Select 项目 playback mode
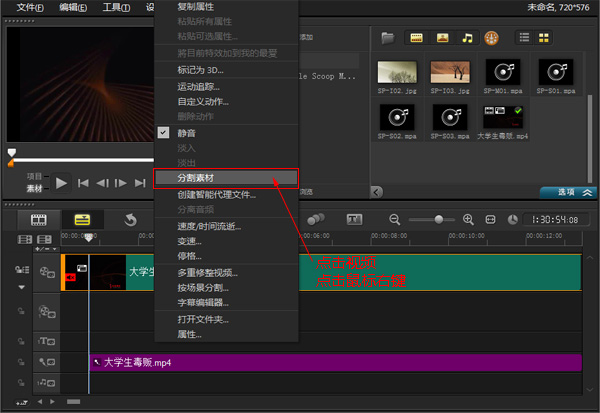The width and height of the screenshot is (600, 413). [34, 176]
